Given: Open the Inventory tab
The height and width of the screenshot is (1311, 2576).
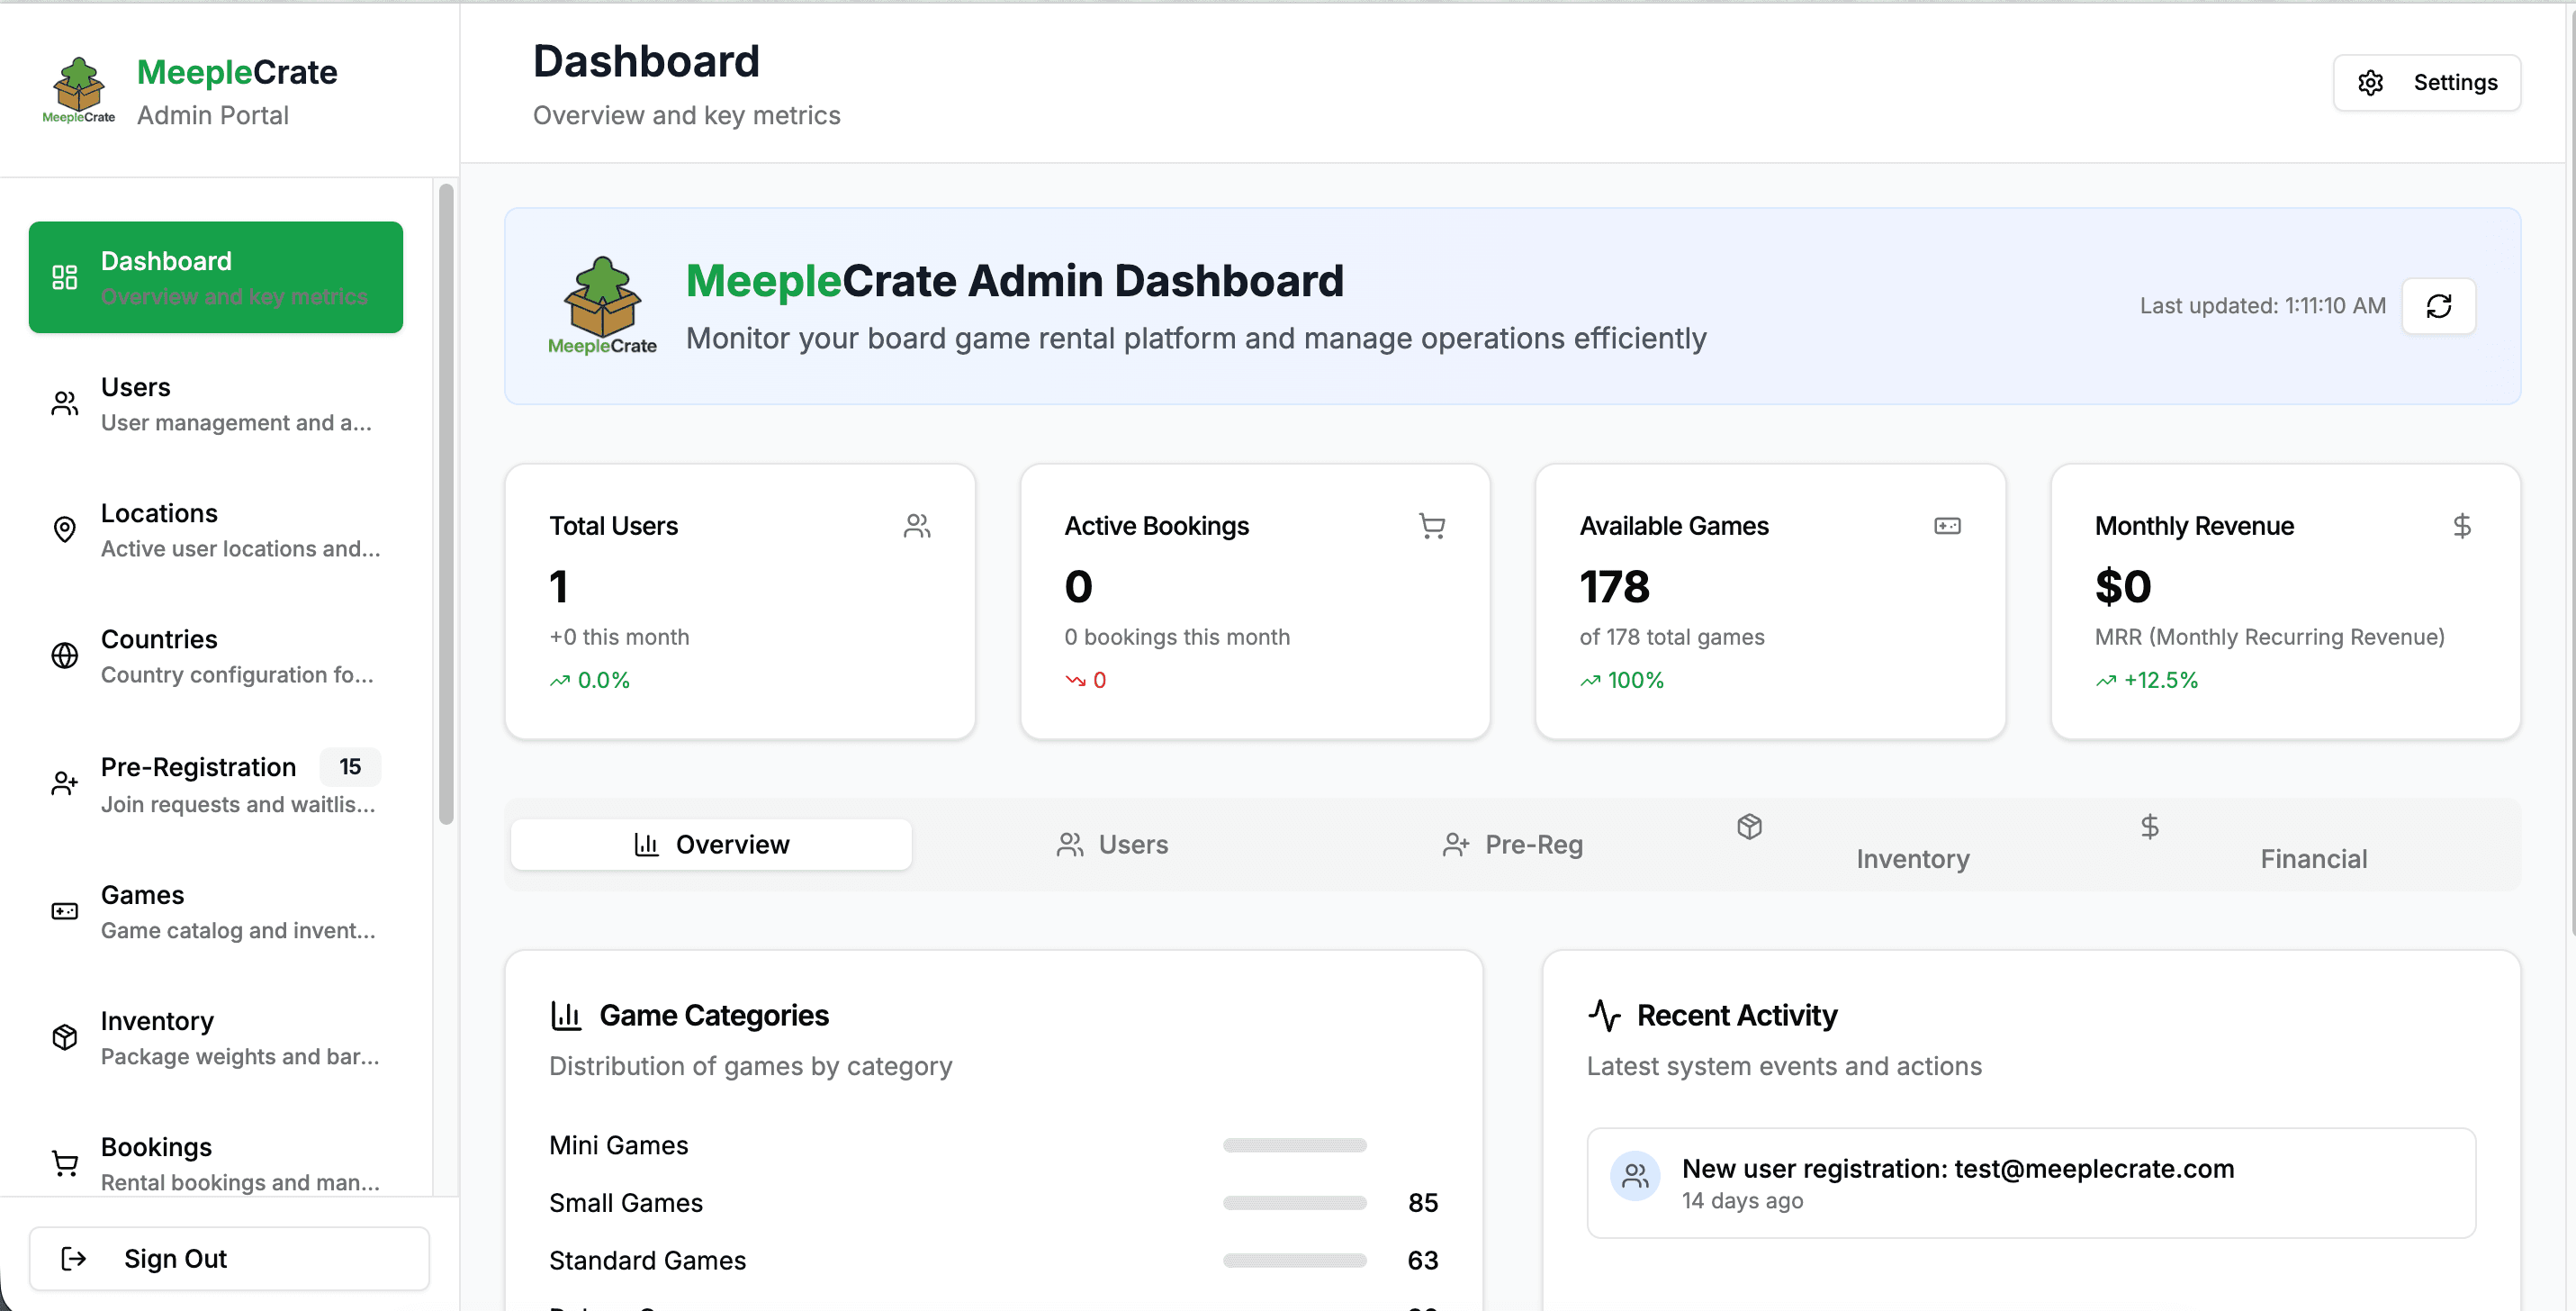Looking at the screenshot, I should 1913,845.
